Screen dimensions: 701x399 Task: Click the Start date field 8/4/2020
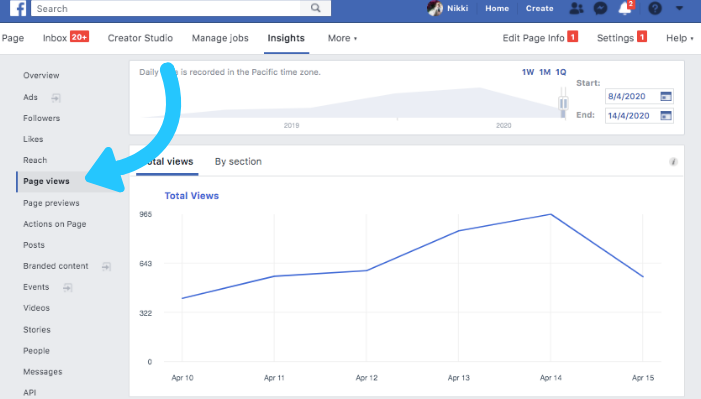point(639,96)
